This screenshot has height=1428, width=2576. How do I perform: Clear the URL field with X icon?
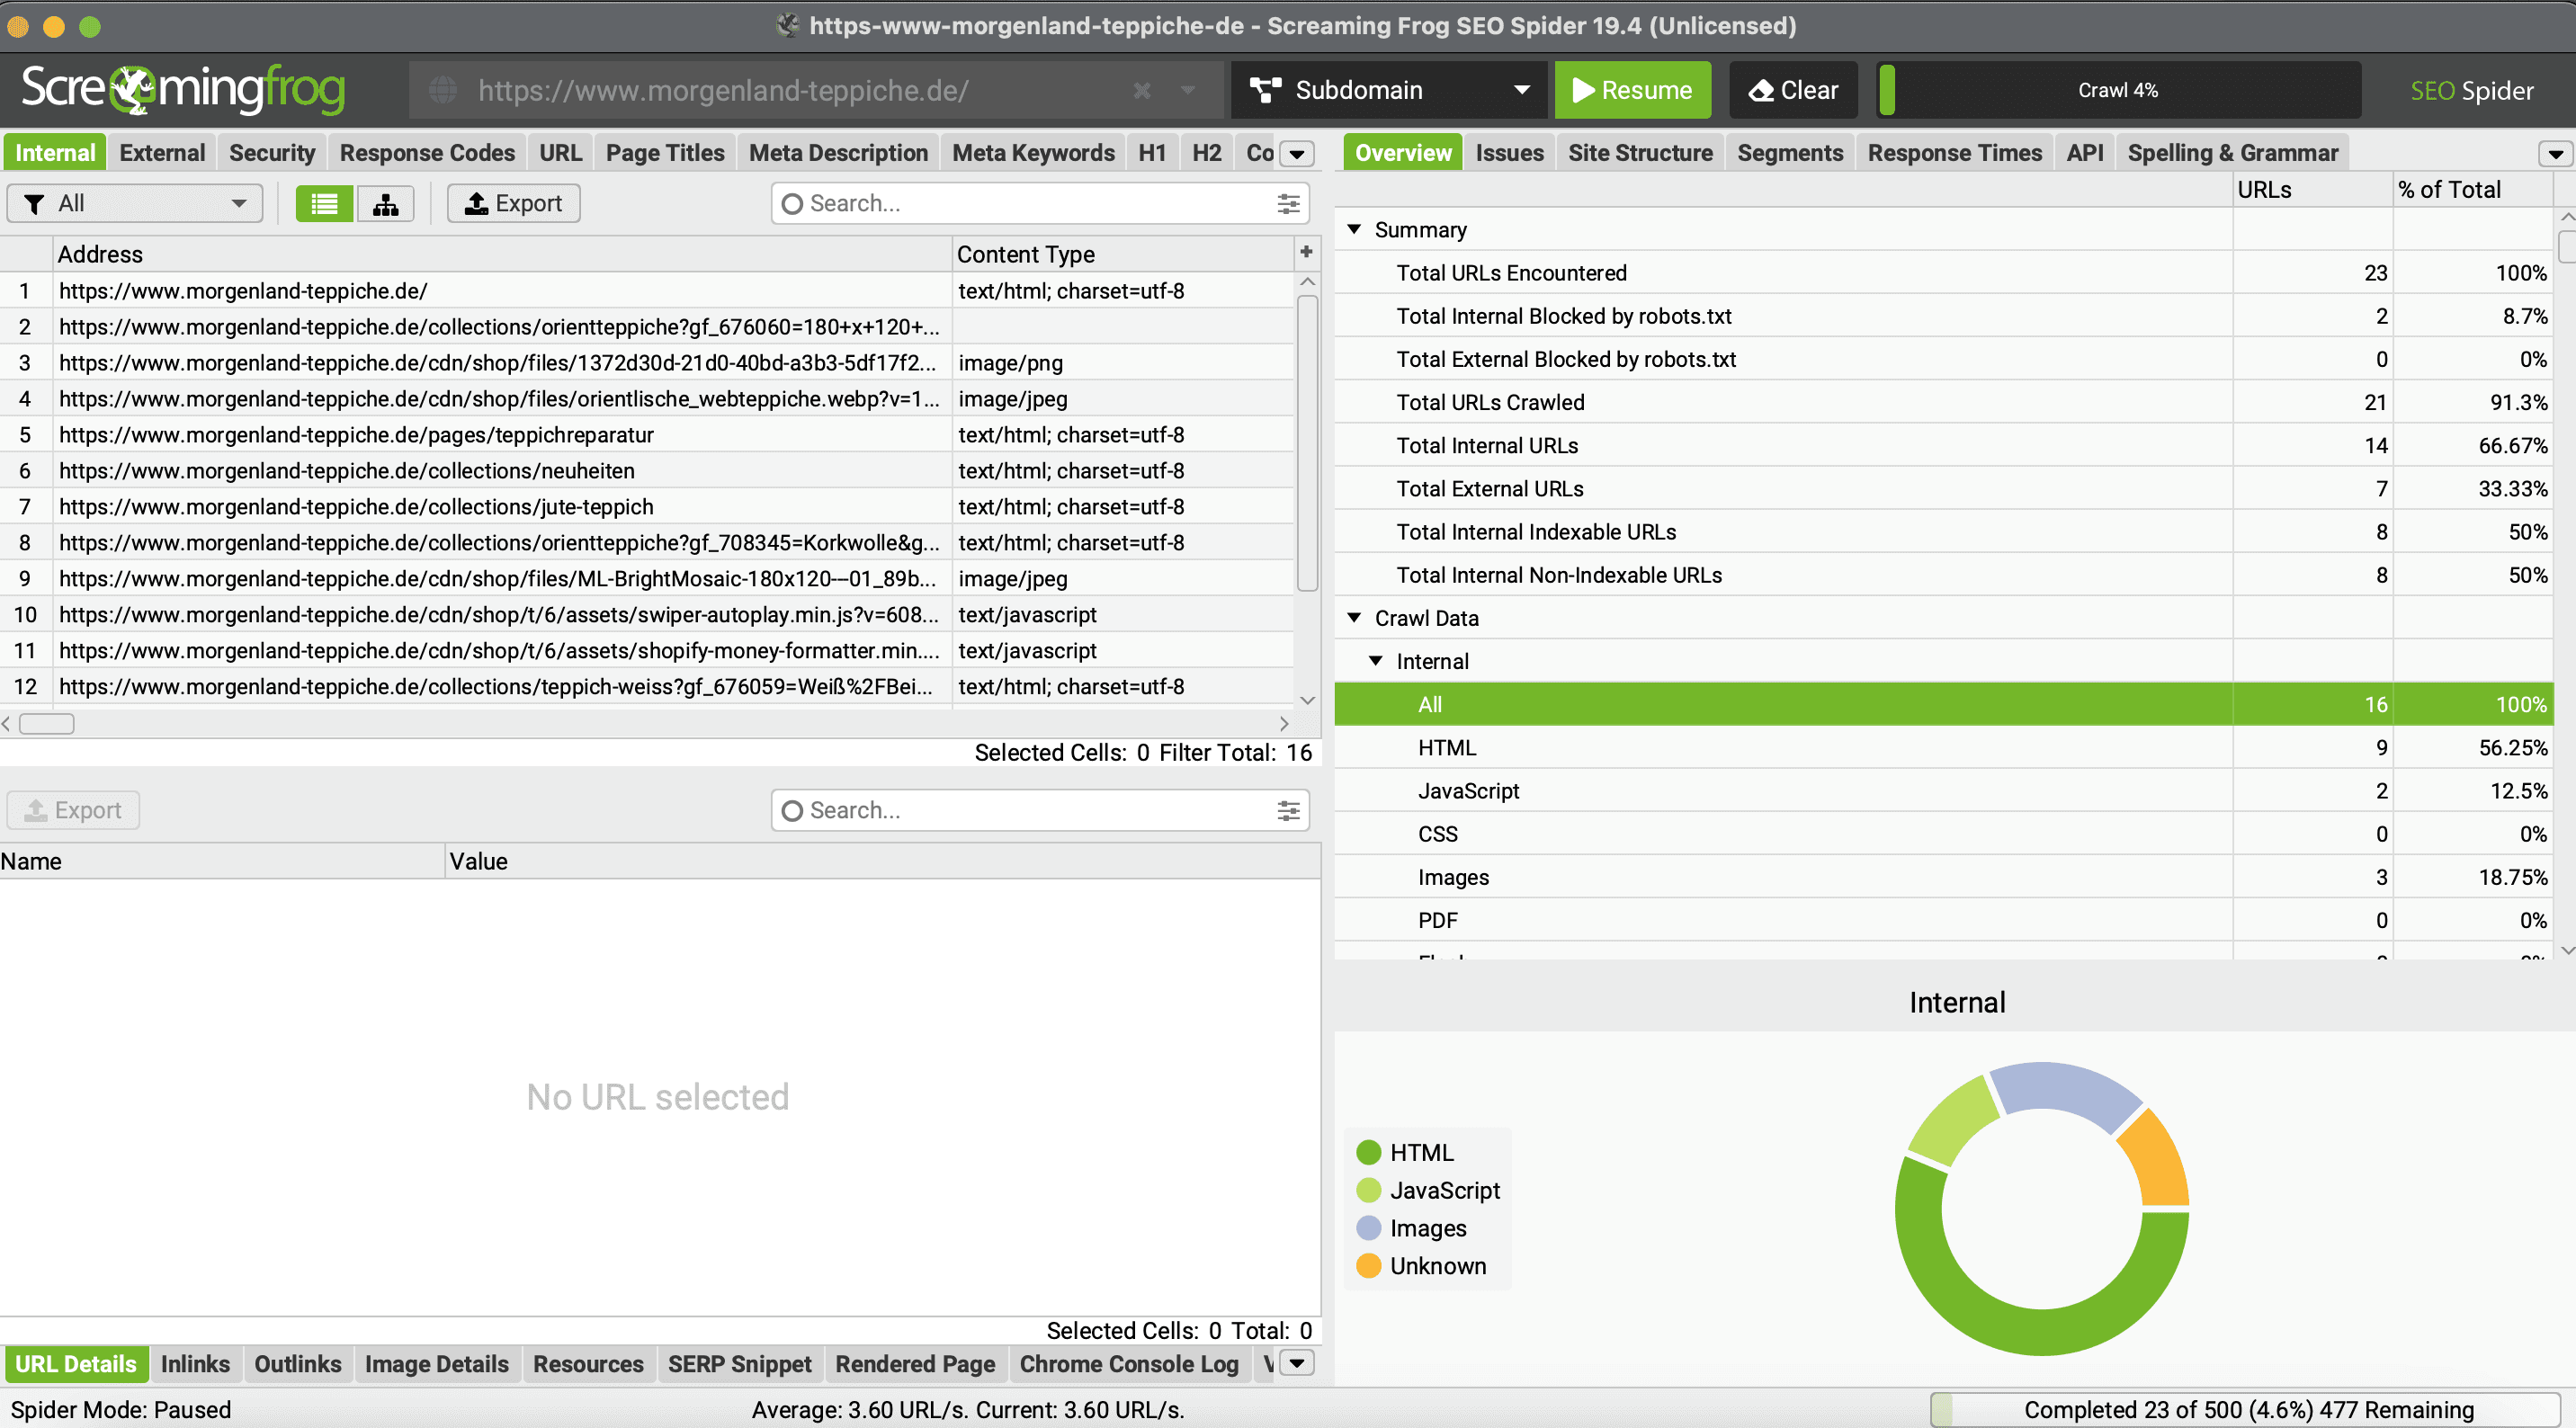1141,91
